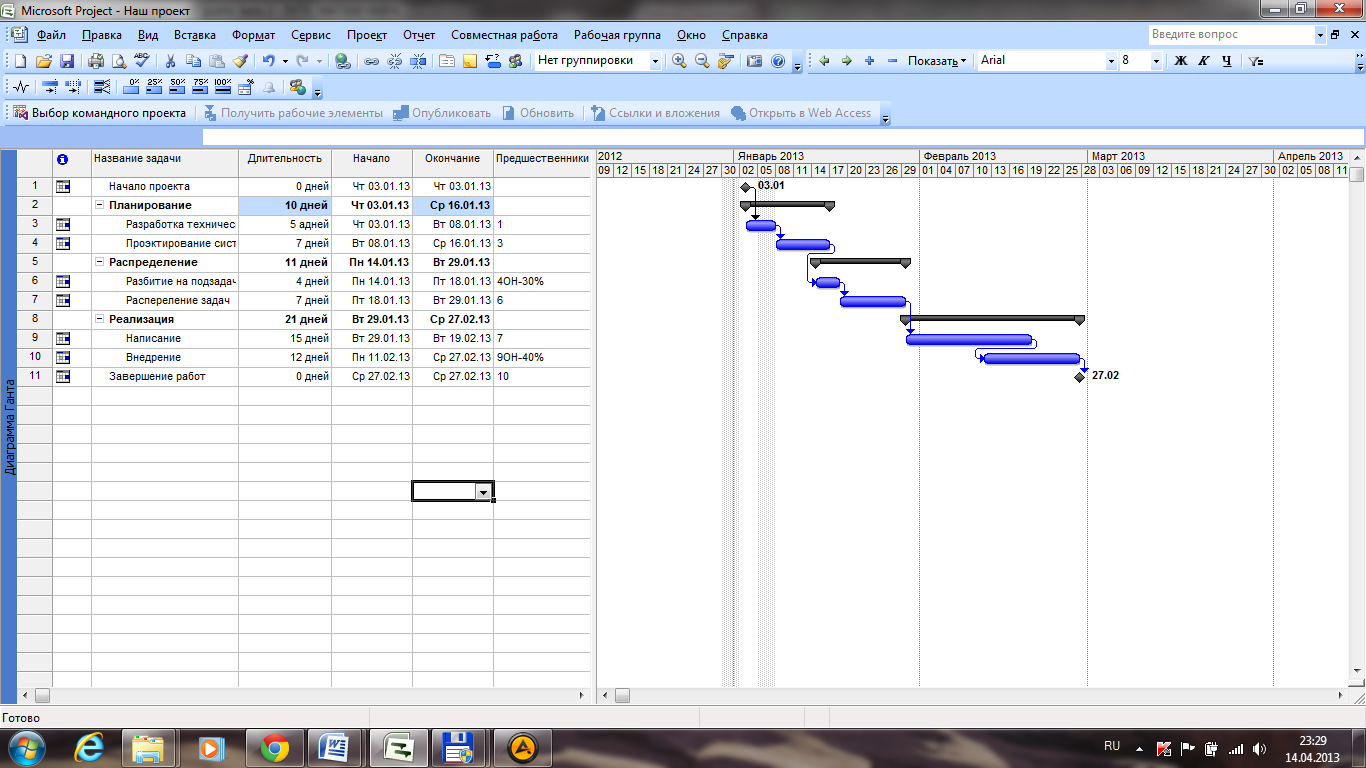This screenshot has height=768, width=1366.
Task: Select the Format Painter brush
Action: [x=240, y=61]
